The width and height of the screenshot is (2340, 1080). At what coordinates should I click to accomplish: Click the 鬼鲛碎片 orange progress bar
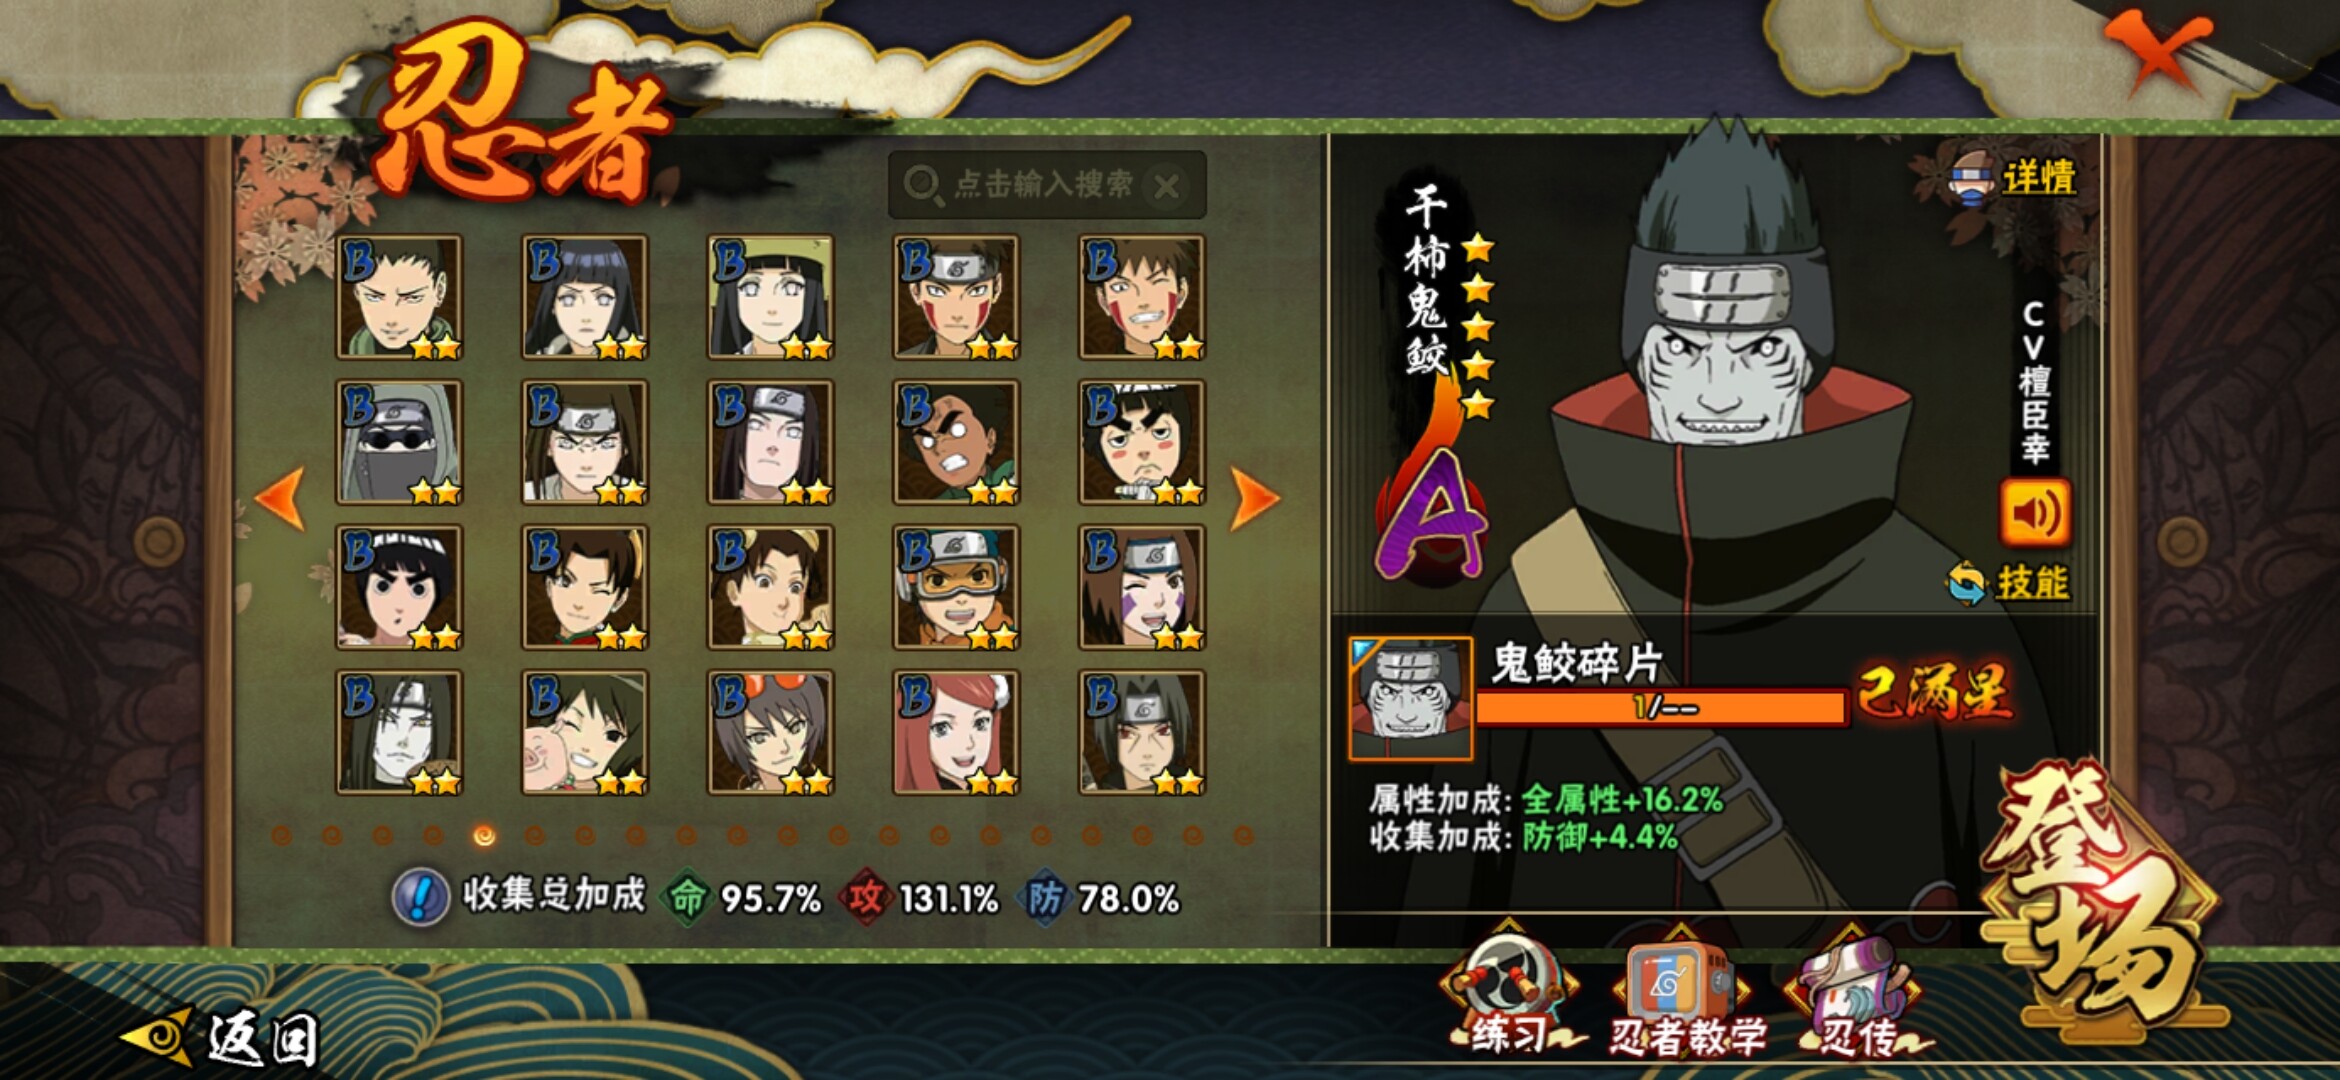click(1661, 707)
